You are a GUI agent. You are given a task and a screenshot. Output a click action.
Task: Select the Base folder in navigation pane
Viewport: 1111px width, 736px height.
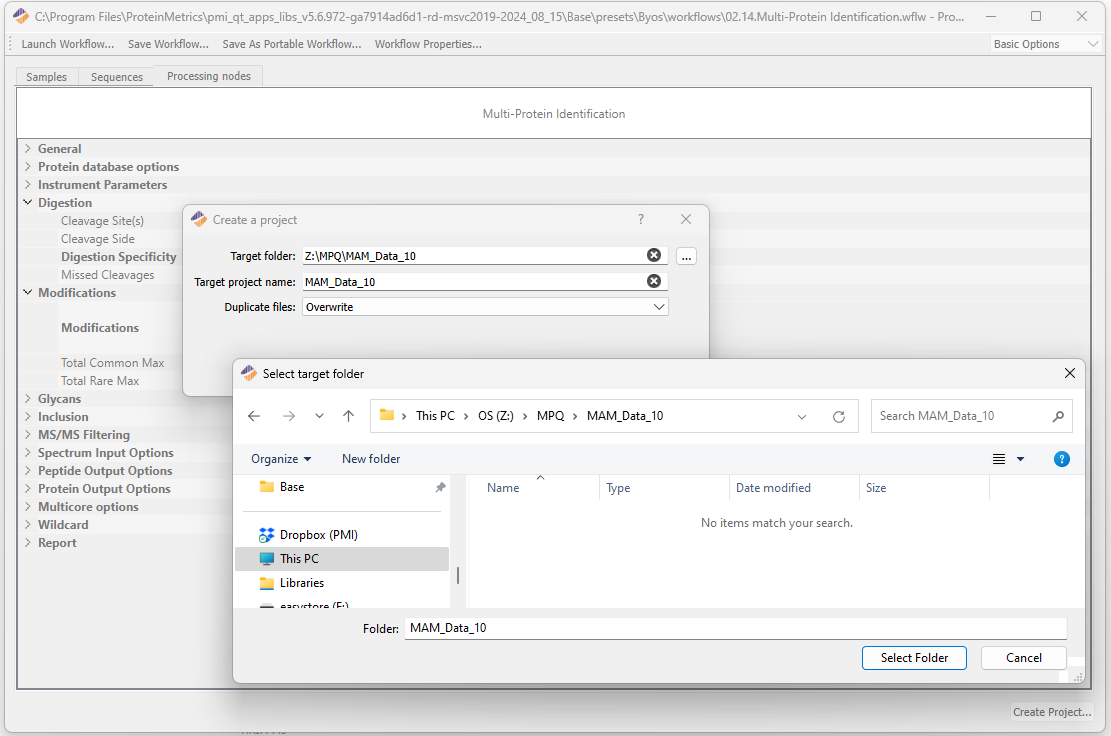pos(291,487)
